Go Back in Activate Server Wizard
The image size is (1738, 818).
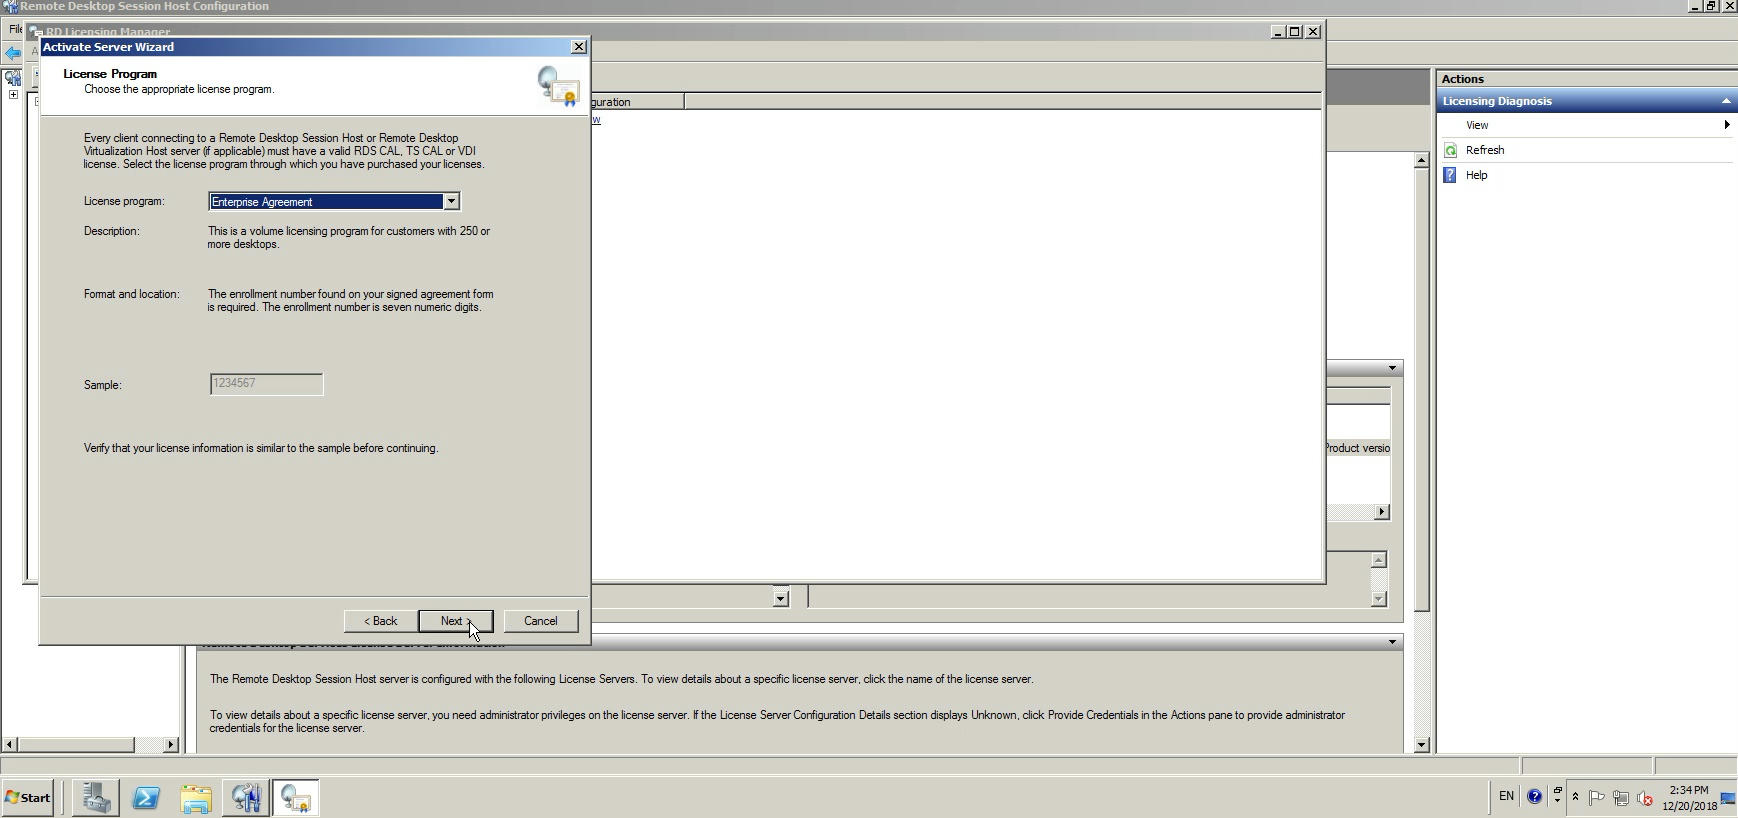380,621
